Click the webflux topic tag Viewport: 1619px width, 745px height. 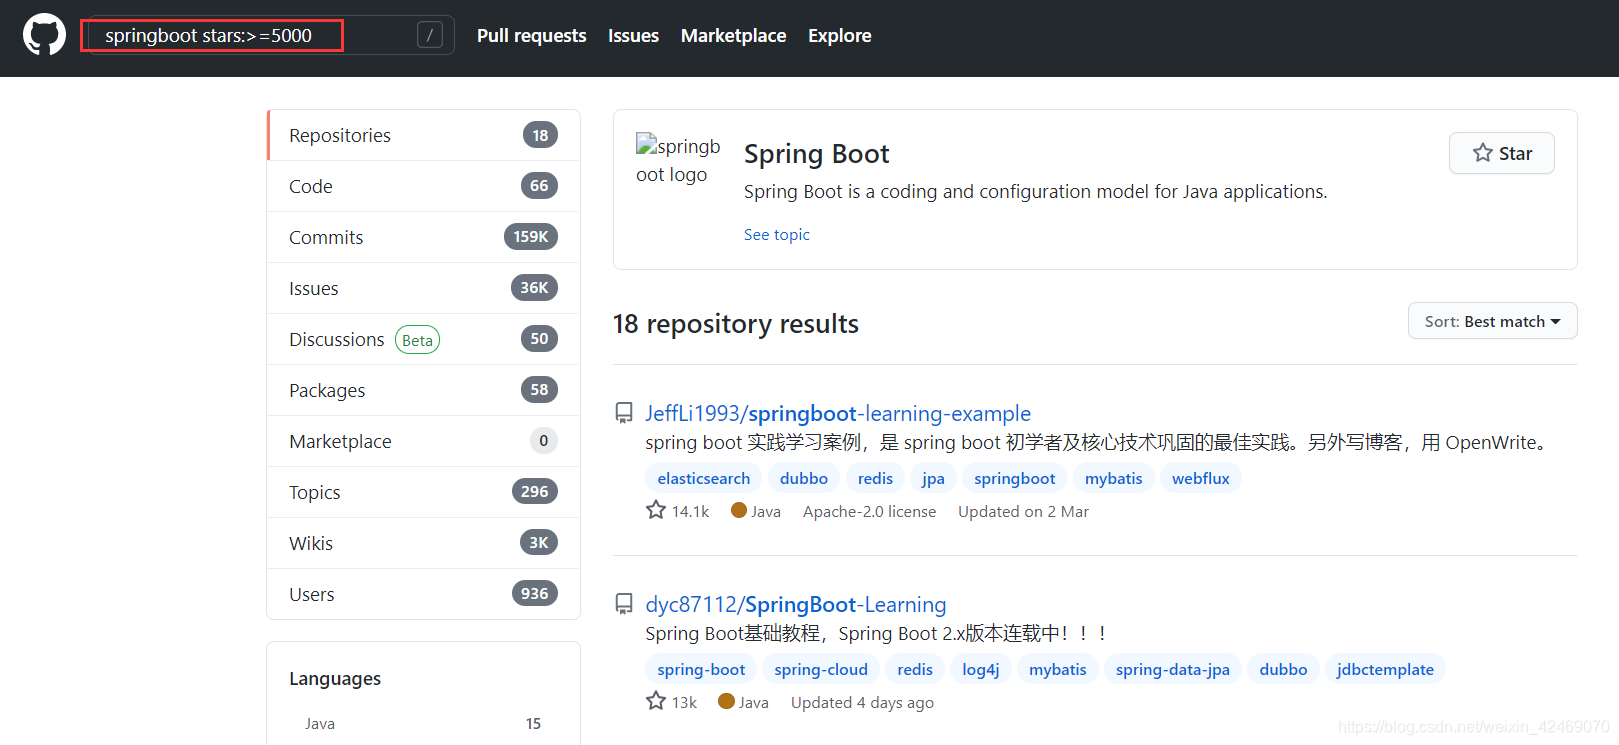(x=1200, y=478)
